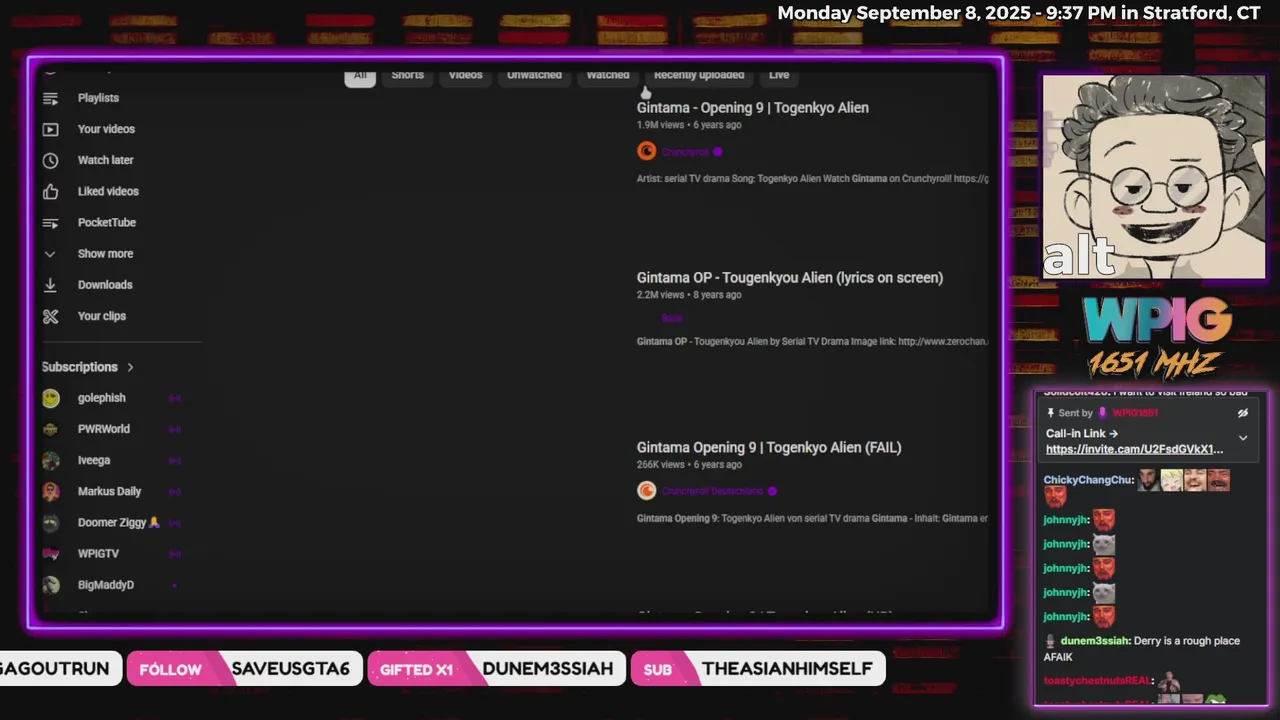Click first emote after ChickyChangChu
The width and height of the screenshot is (1280, 720).
(1147, 480)
